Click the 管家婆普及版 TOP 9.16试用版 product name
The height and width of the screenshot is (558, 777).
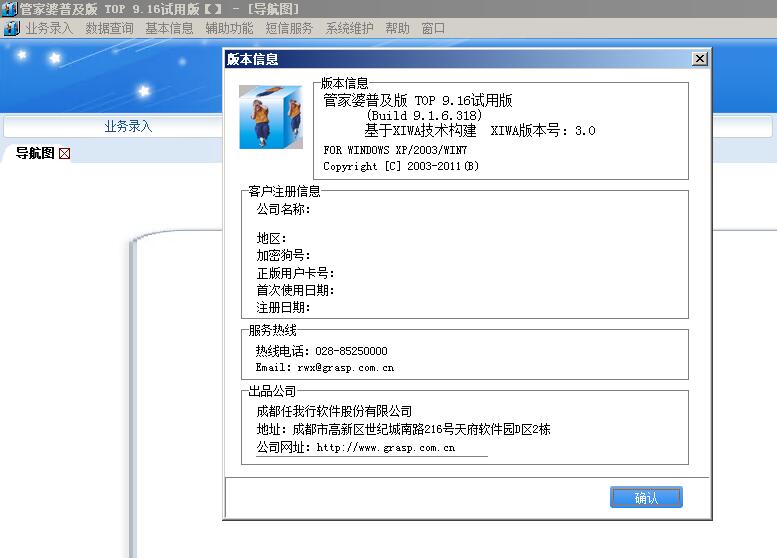tap(418, 101)
